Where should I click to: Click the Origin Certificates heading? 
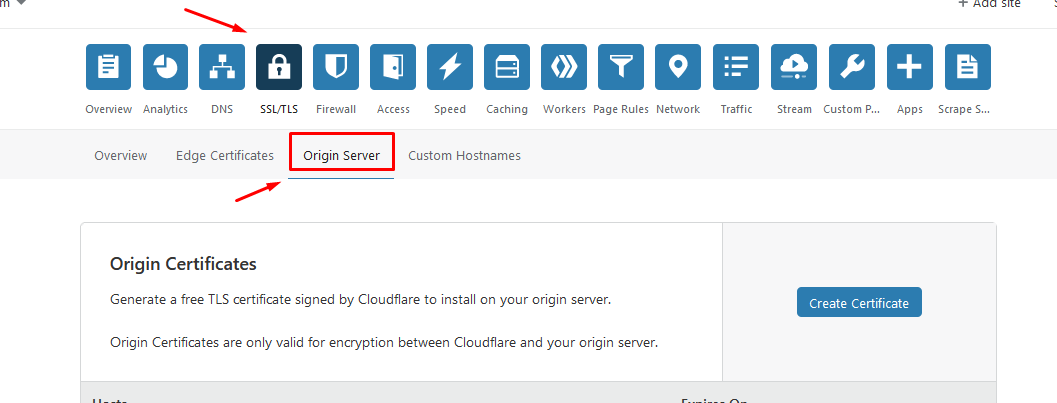(183, 264)
